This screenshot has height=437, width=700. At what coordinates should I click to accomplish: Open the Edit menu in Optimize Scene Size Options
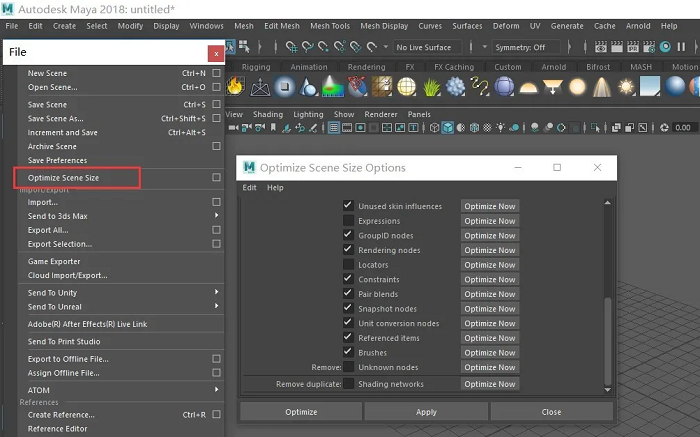249,187
